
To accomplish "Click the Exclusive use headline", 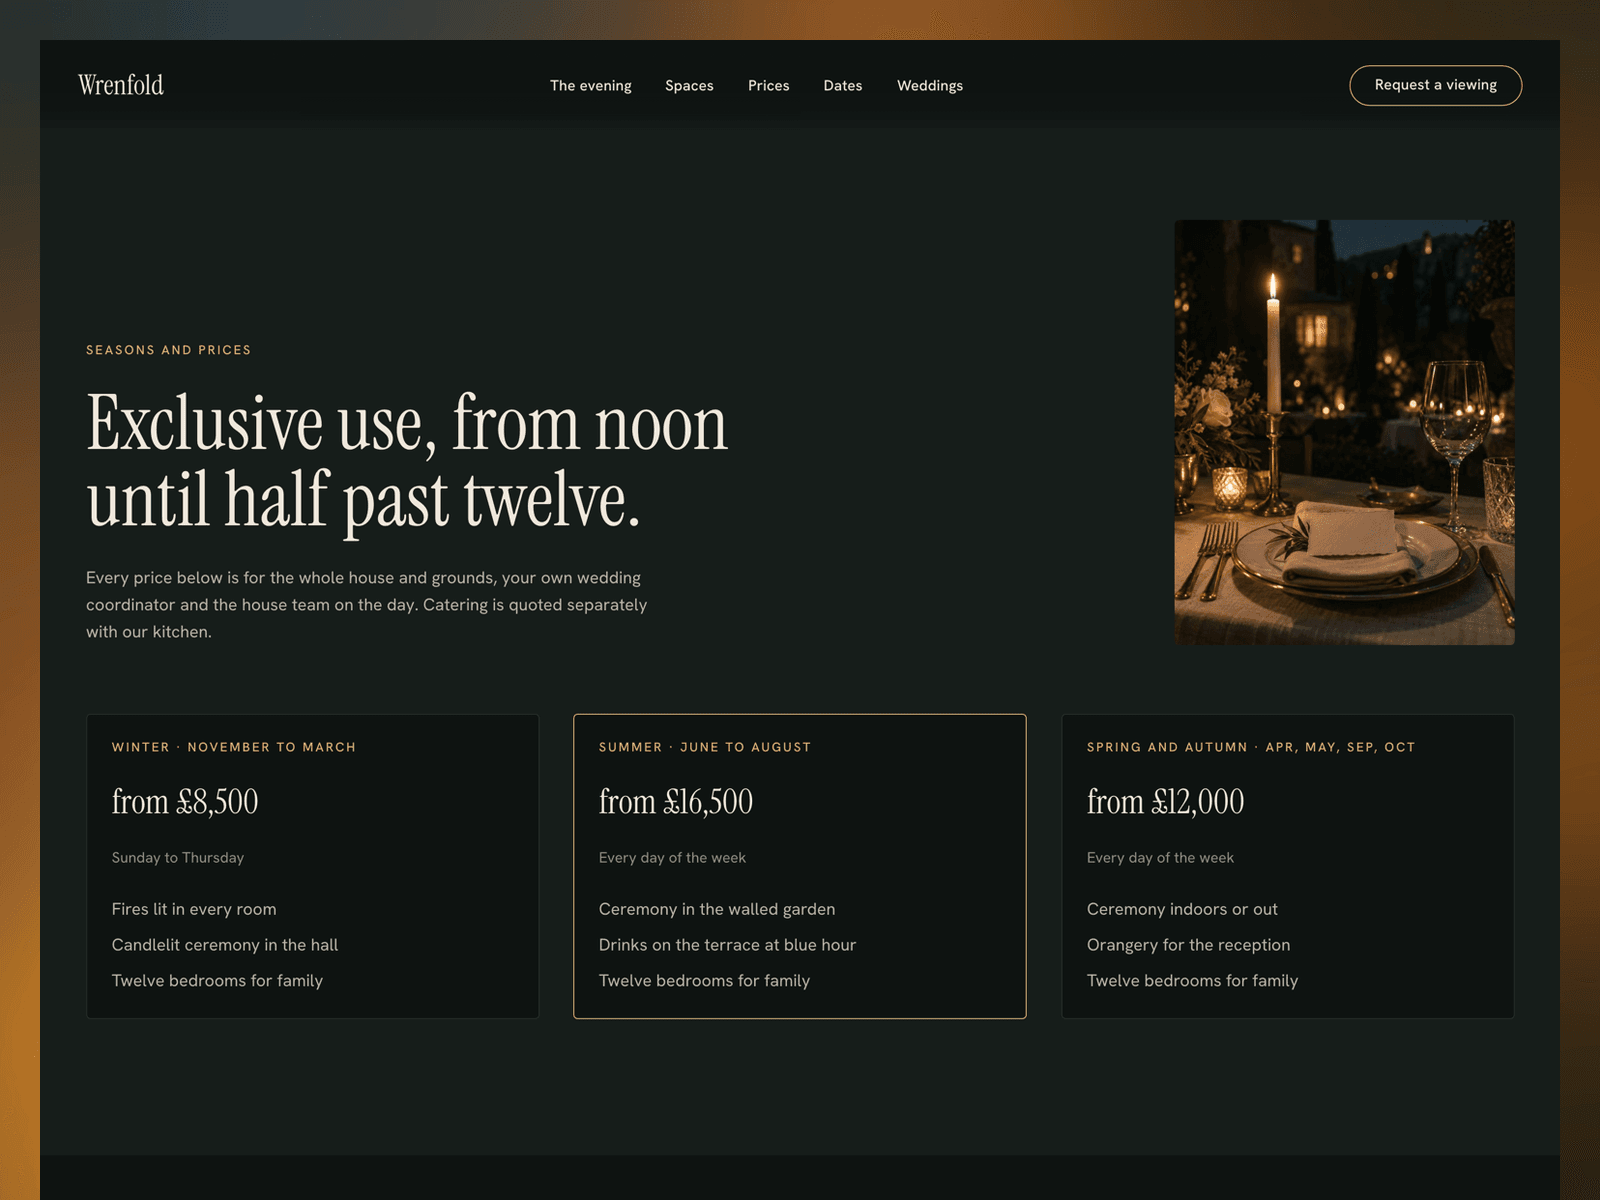I will point(407,461).
